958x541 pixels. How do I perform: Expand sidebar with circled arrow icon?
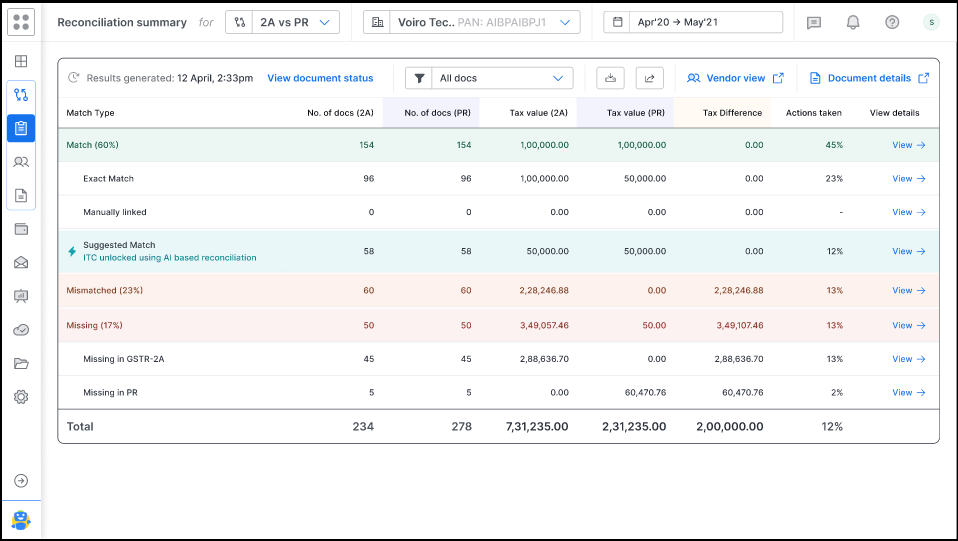point(21,481)
